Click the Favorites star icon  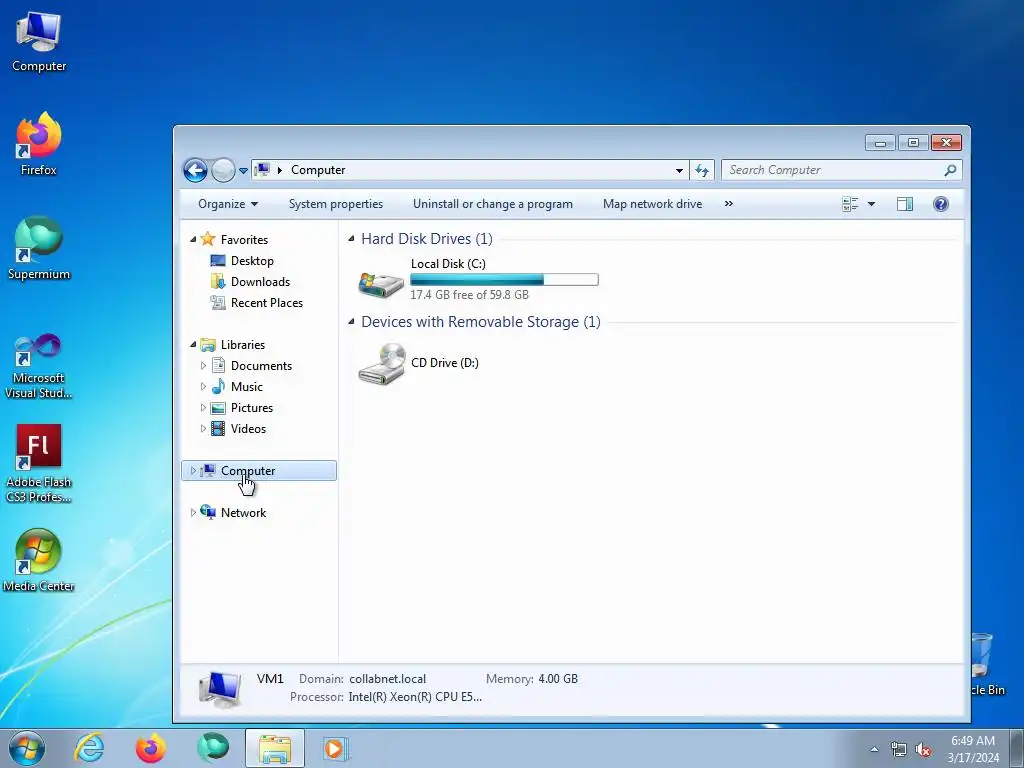(208, 239)
